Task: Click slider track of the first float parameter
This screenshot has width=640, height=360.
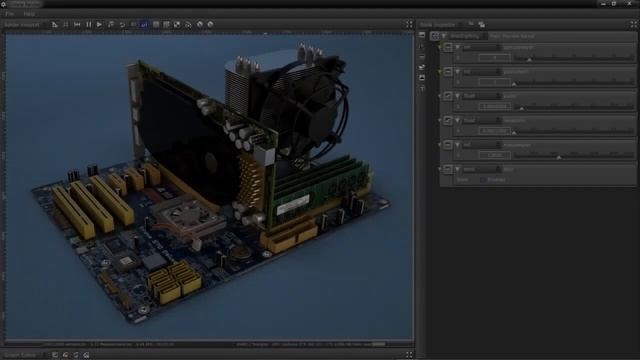Action: tap(574, 107)
